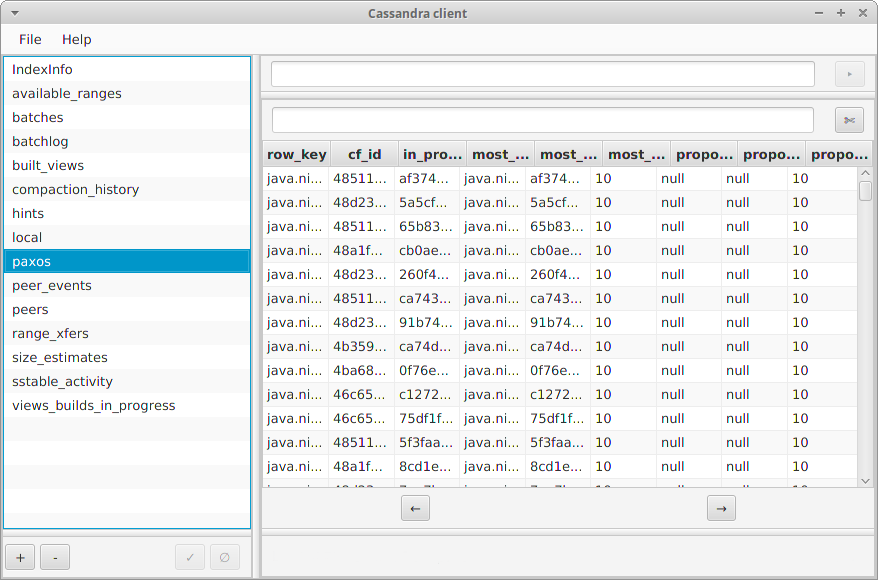Viewport: 878px width, 580px height.
Task: Click the cancel circle-slash button
Action: pyautogui.click(x=225, y=558)
